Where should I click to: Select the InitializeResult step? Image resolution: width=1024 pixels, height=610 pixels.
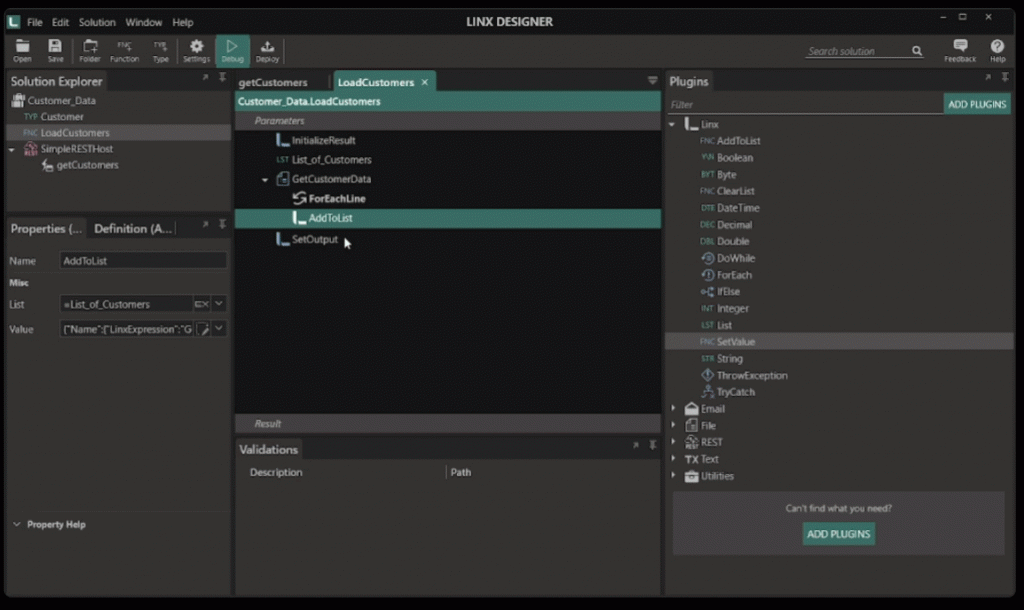point(323,140)
